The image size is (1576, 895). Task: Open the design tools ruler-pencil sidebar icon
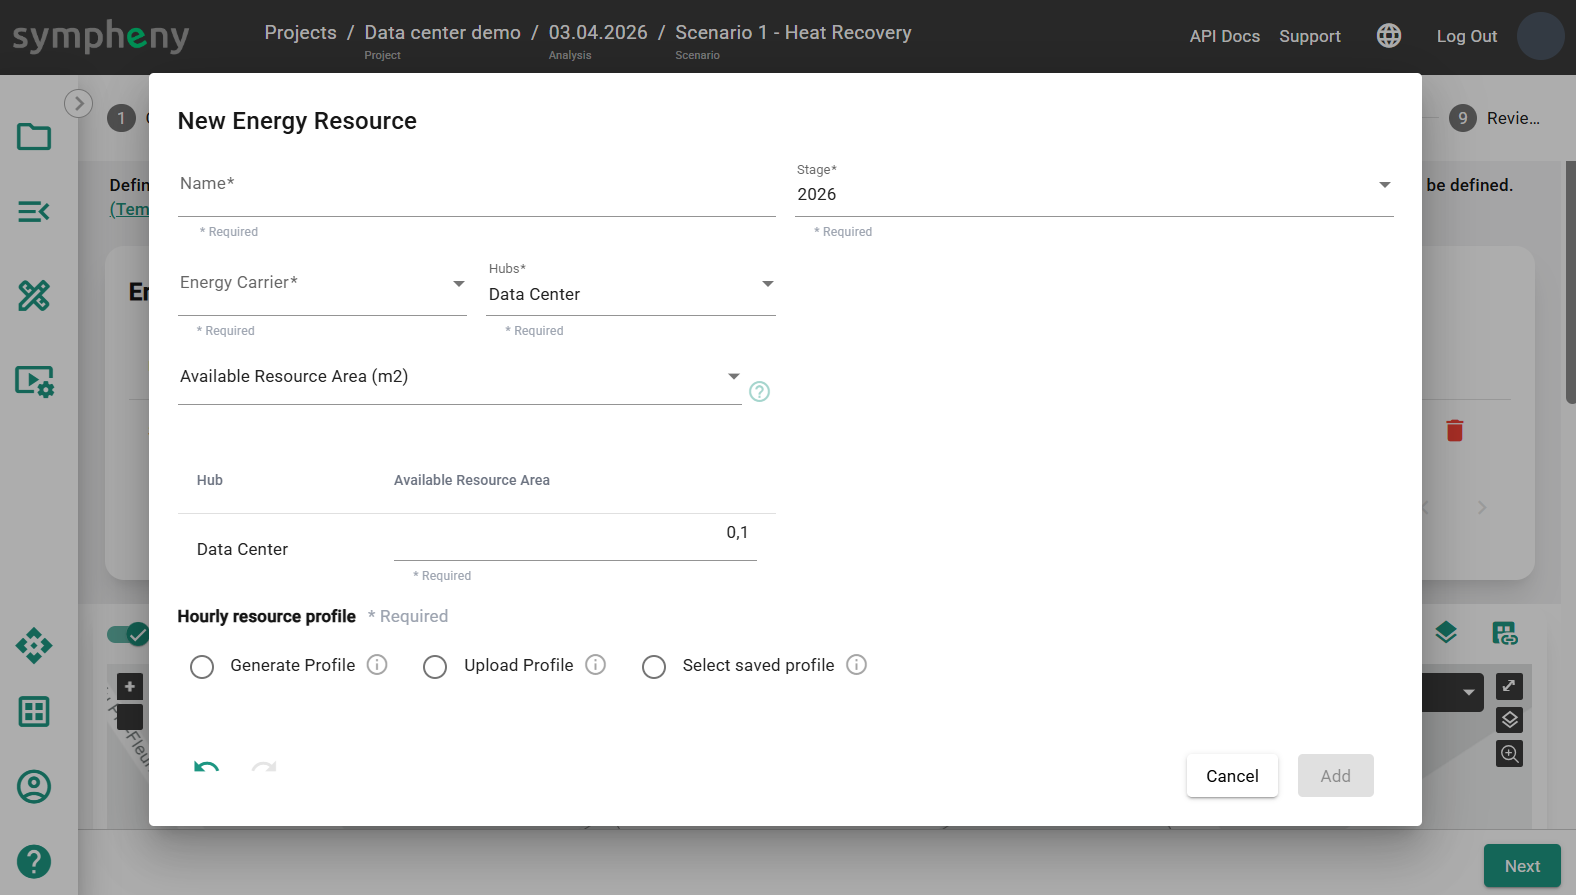coord(34,295)
